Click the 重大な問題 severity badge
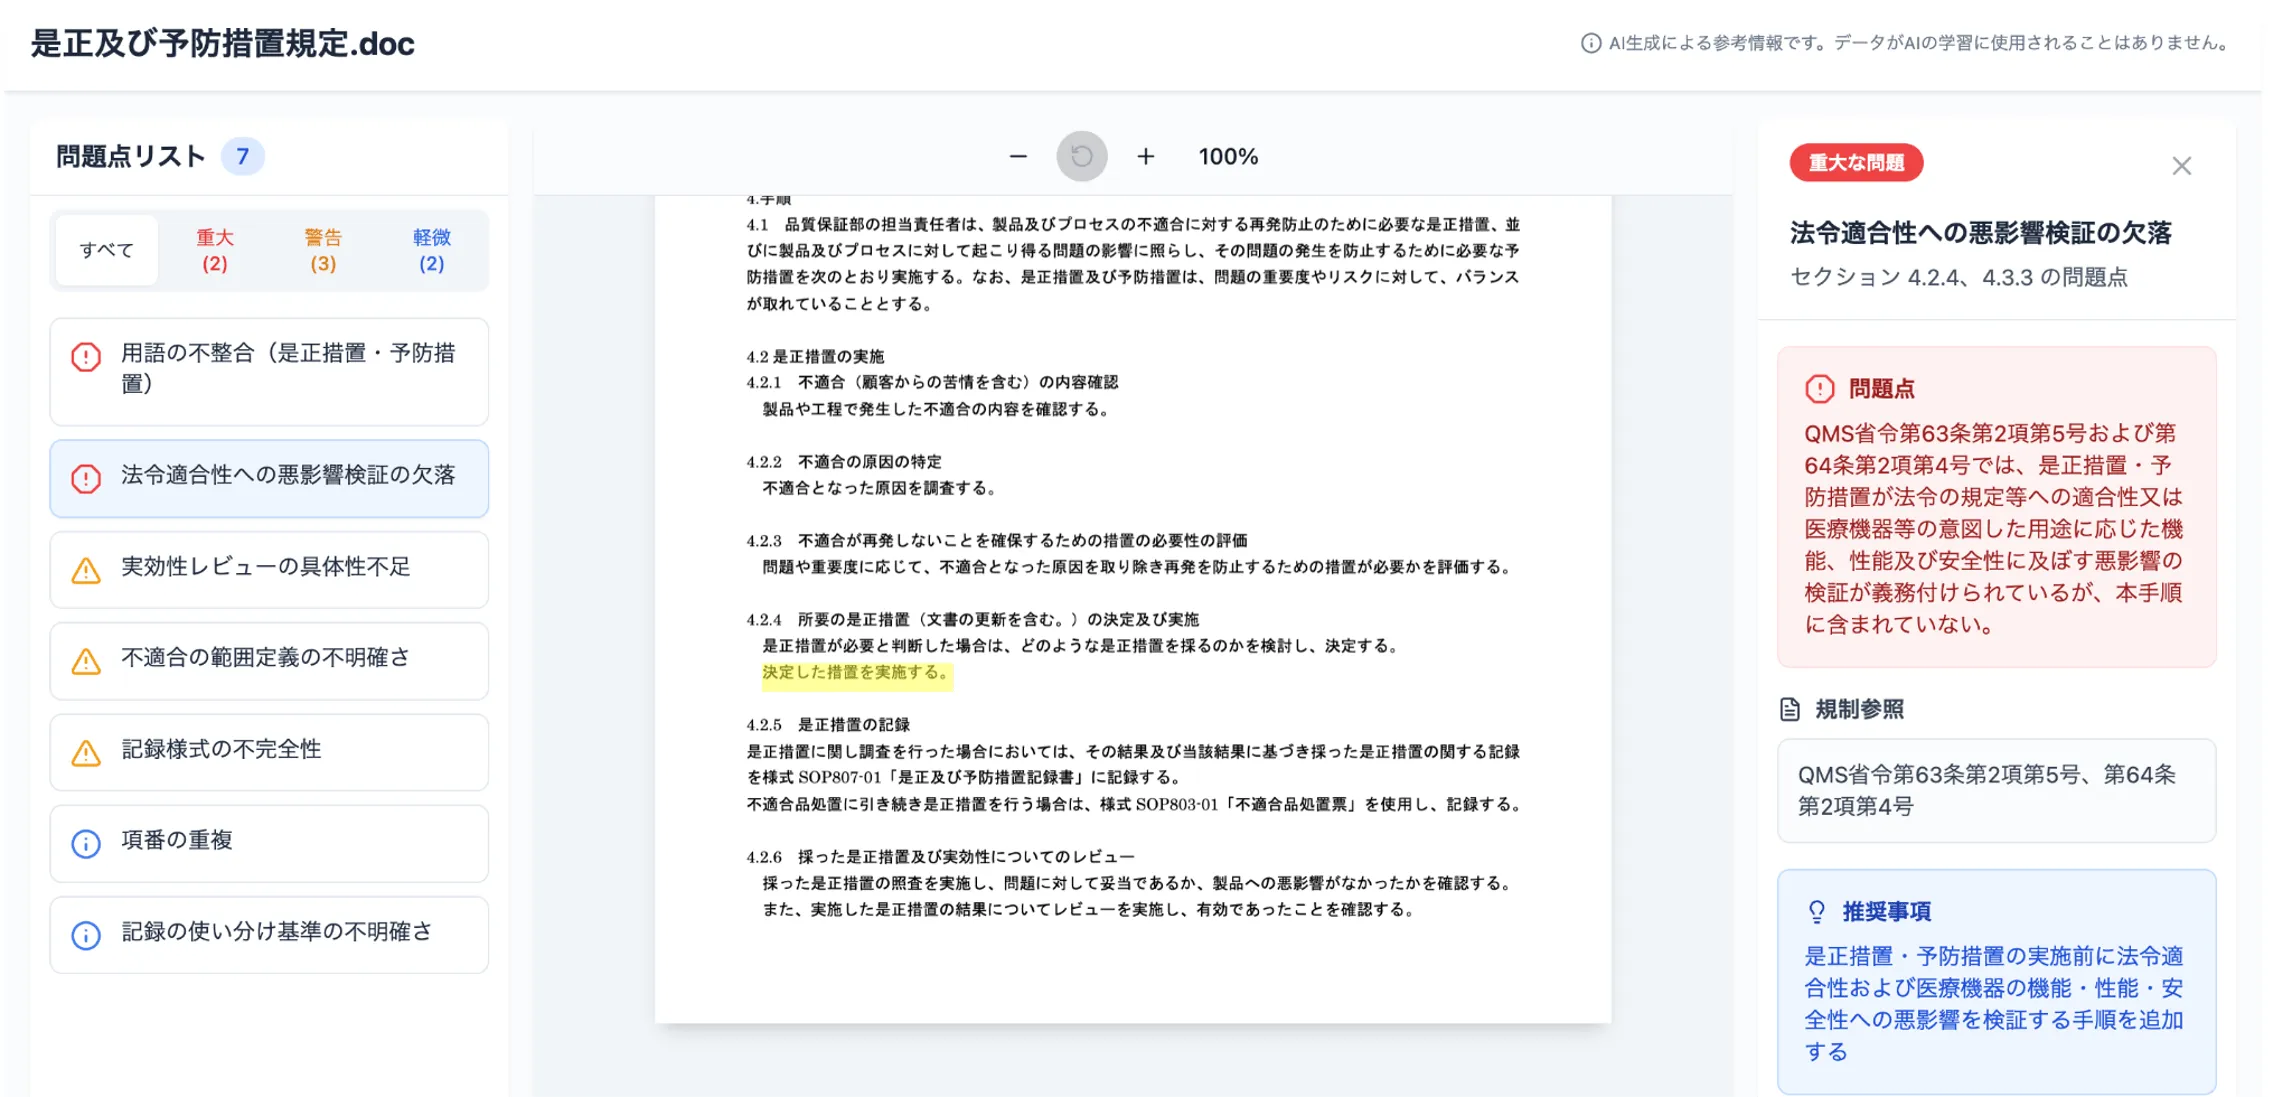This screenshot has height=1097, width=2292. (1856, 163)
